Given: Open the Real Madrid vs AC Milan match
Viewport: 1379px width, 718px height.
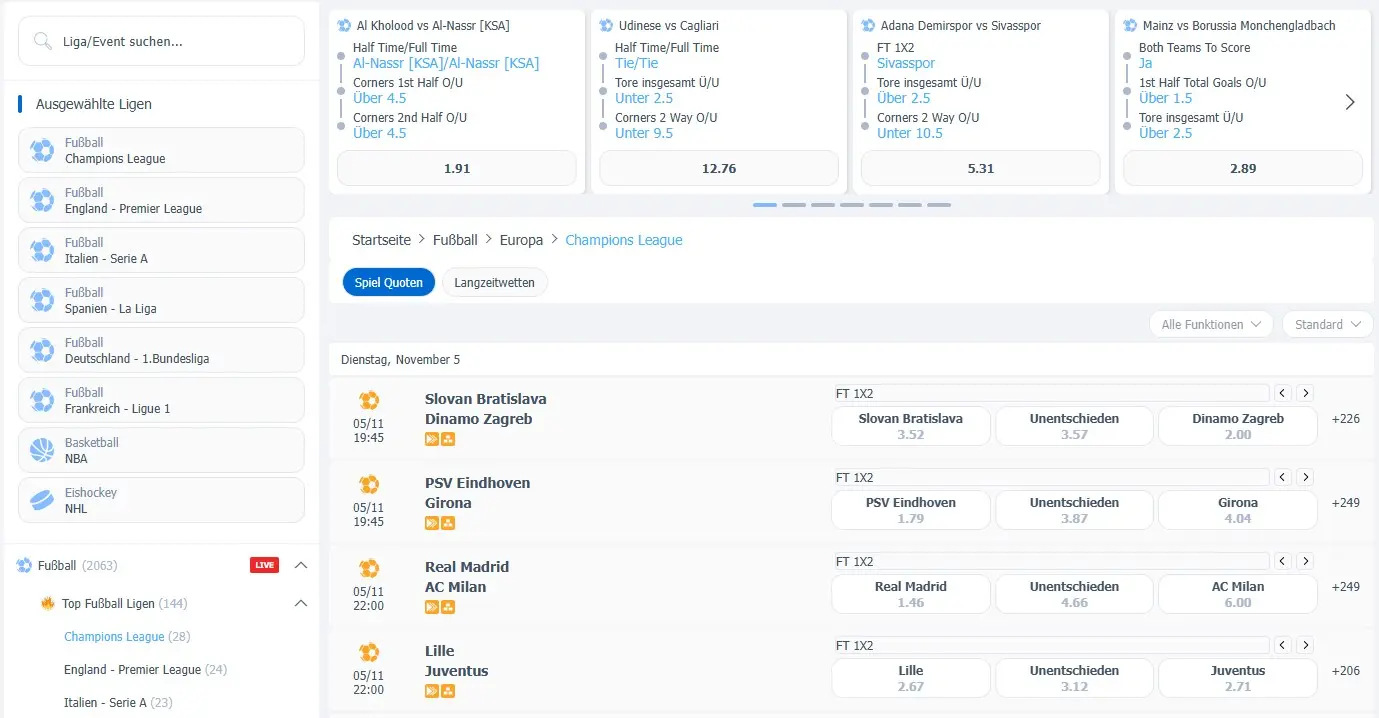Looking at the screenshot, I should pyautogui.click(x=467, y=577).
